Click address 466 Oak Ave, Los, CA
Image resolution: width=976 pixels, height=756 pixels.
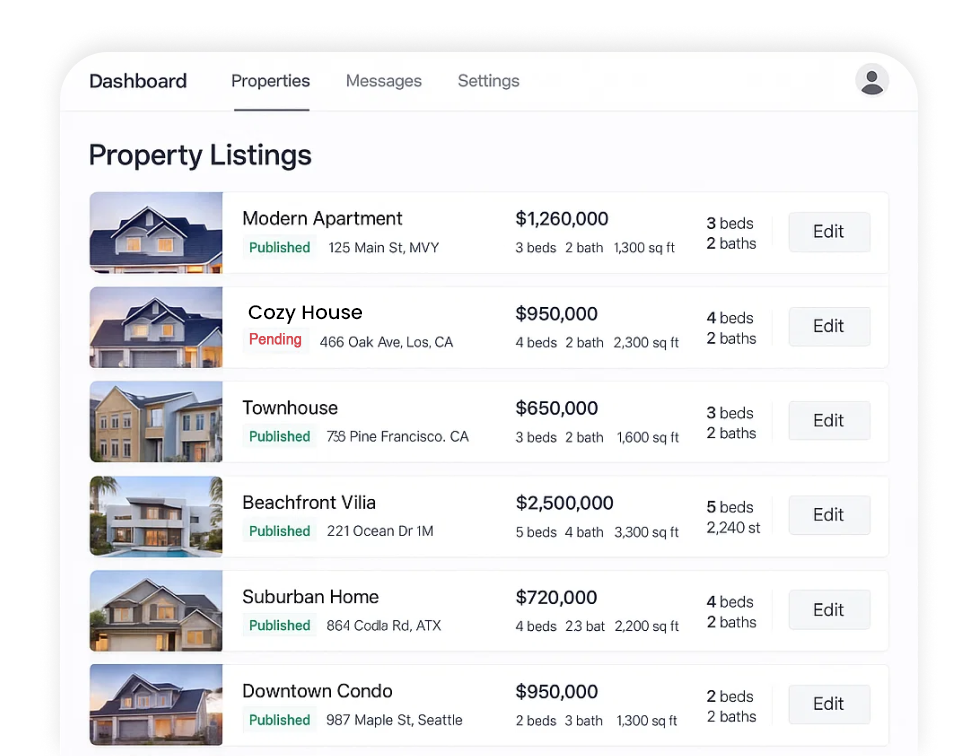tap(386, 342)
